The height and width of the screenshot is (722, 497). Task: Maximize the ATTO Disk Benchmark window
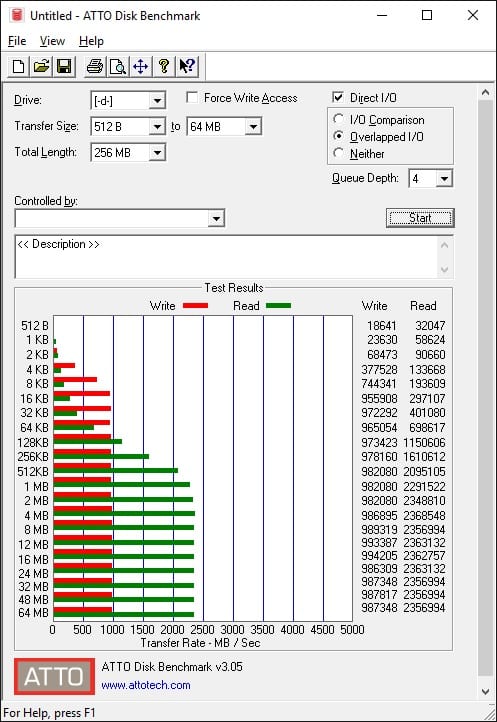(427, 15)
